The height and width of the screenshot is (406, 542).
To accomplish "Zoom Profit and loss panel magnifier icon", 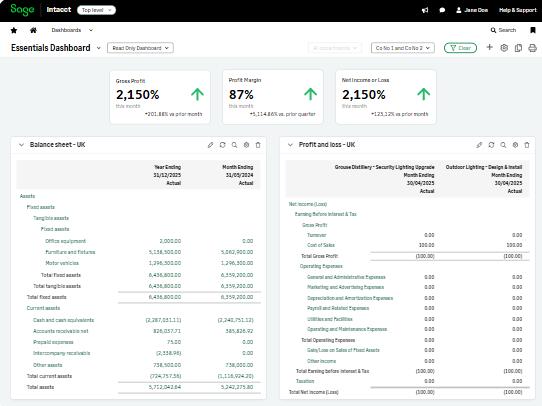I will [503, 145].
